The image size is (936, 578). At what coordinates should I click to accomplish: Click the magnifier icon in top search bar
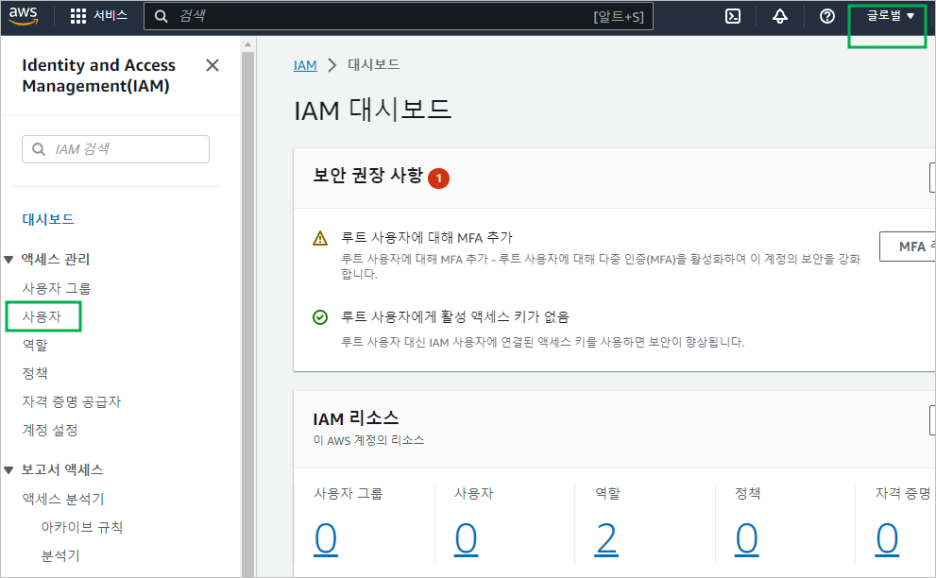pos(161,16)
